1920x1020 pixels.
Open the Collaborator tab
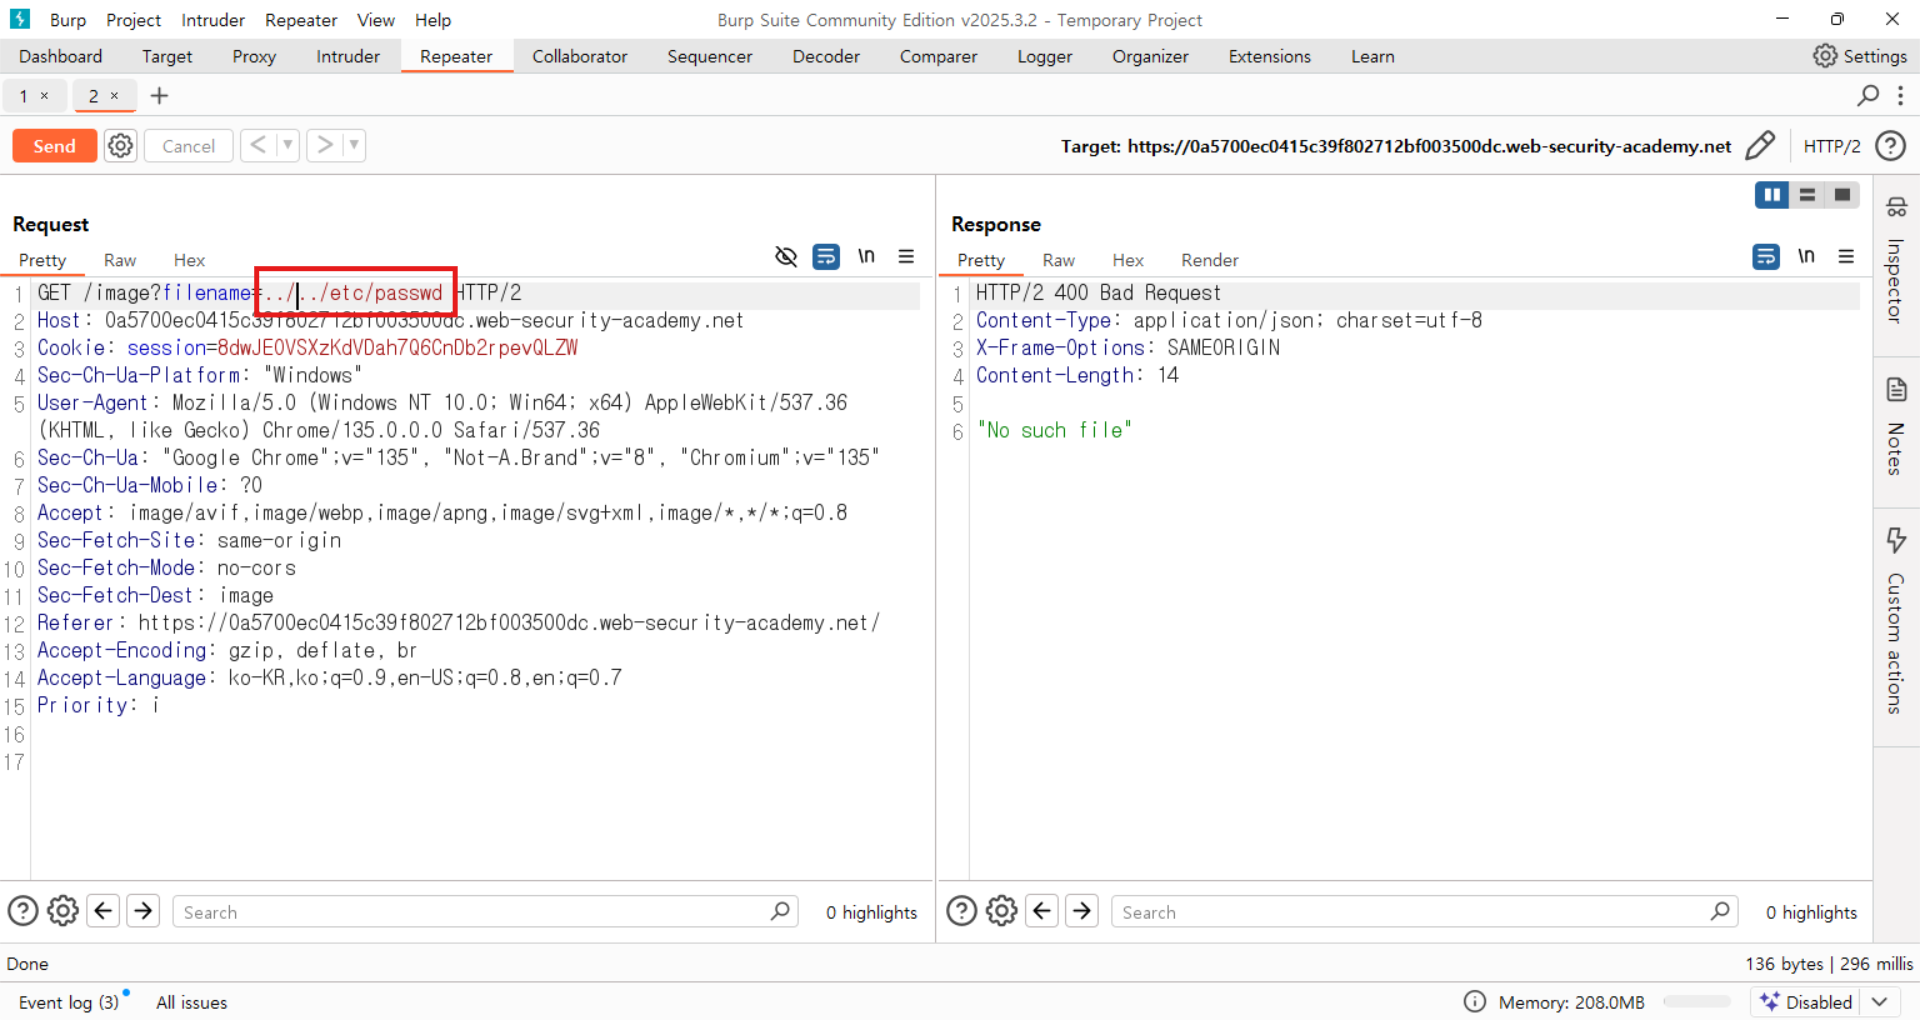click(x=580, y=57)
